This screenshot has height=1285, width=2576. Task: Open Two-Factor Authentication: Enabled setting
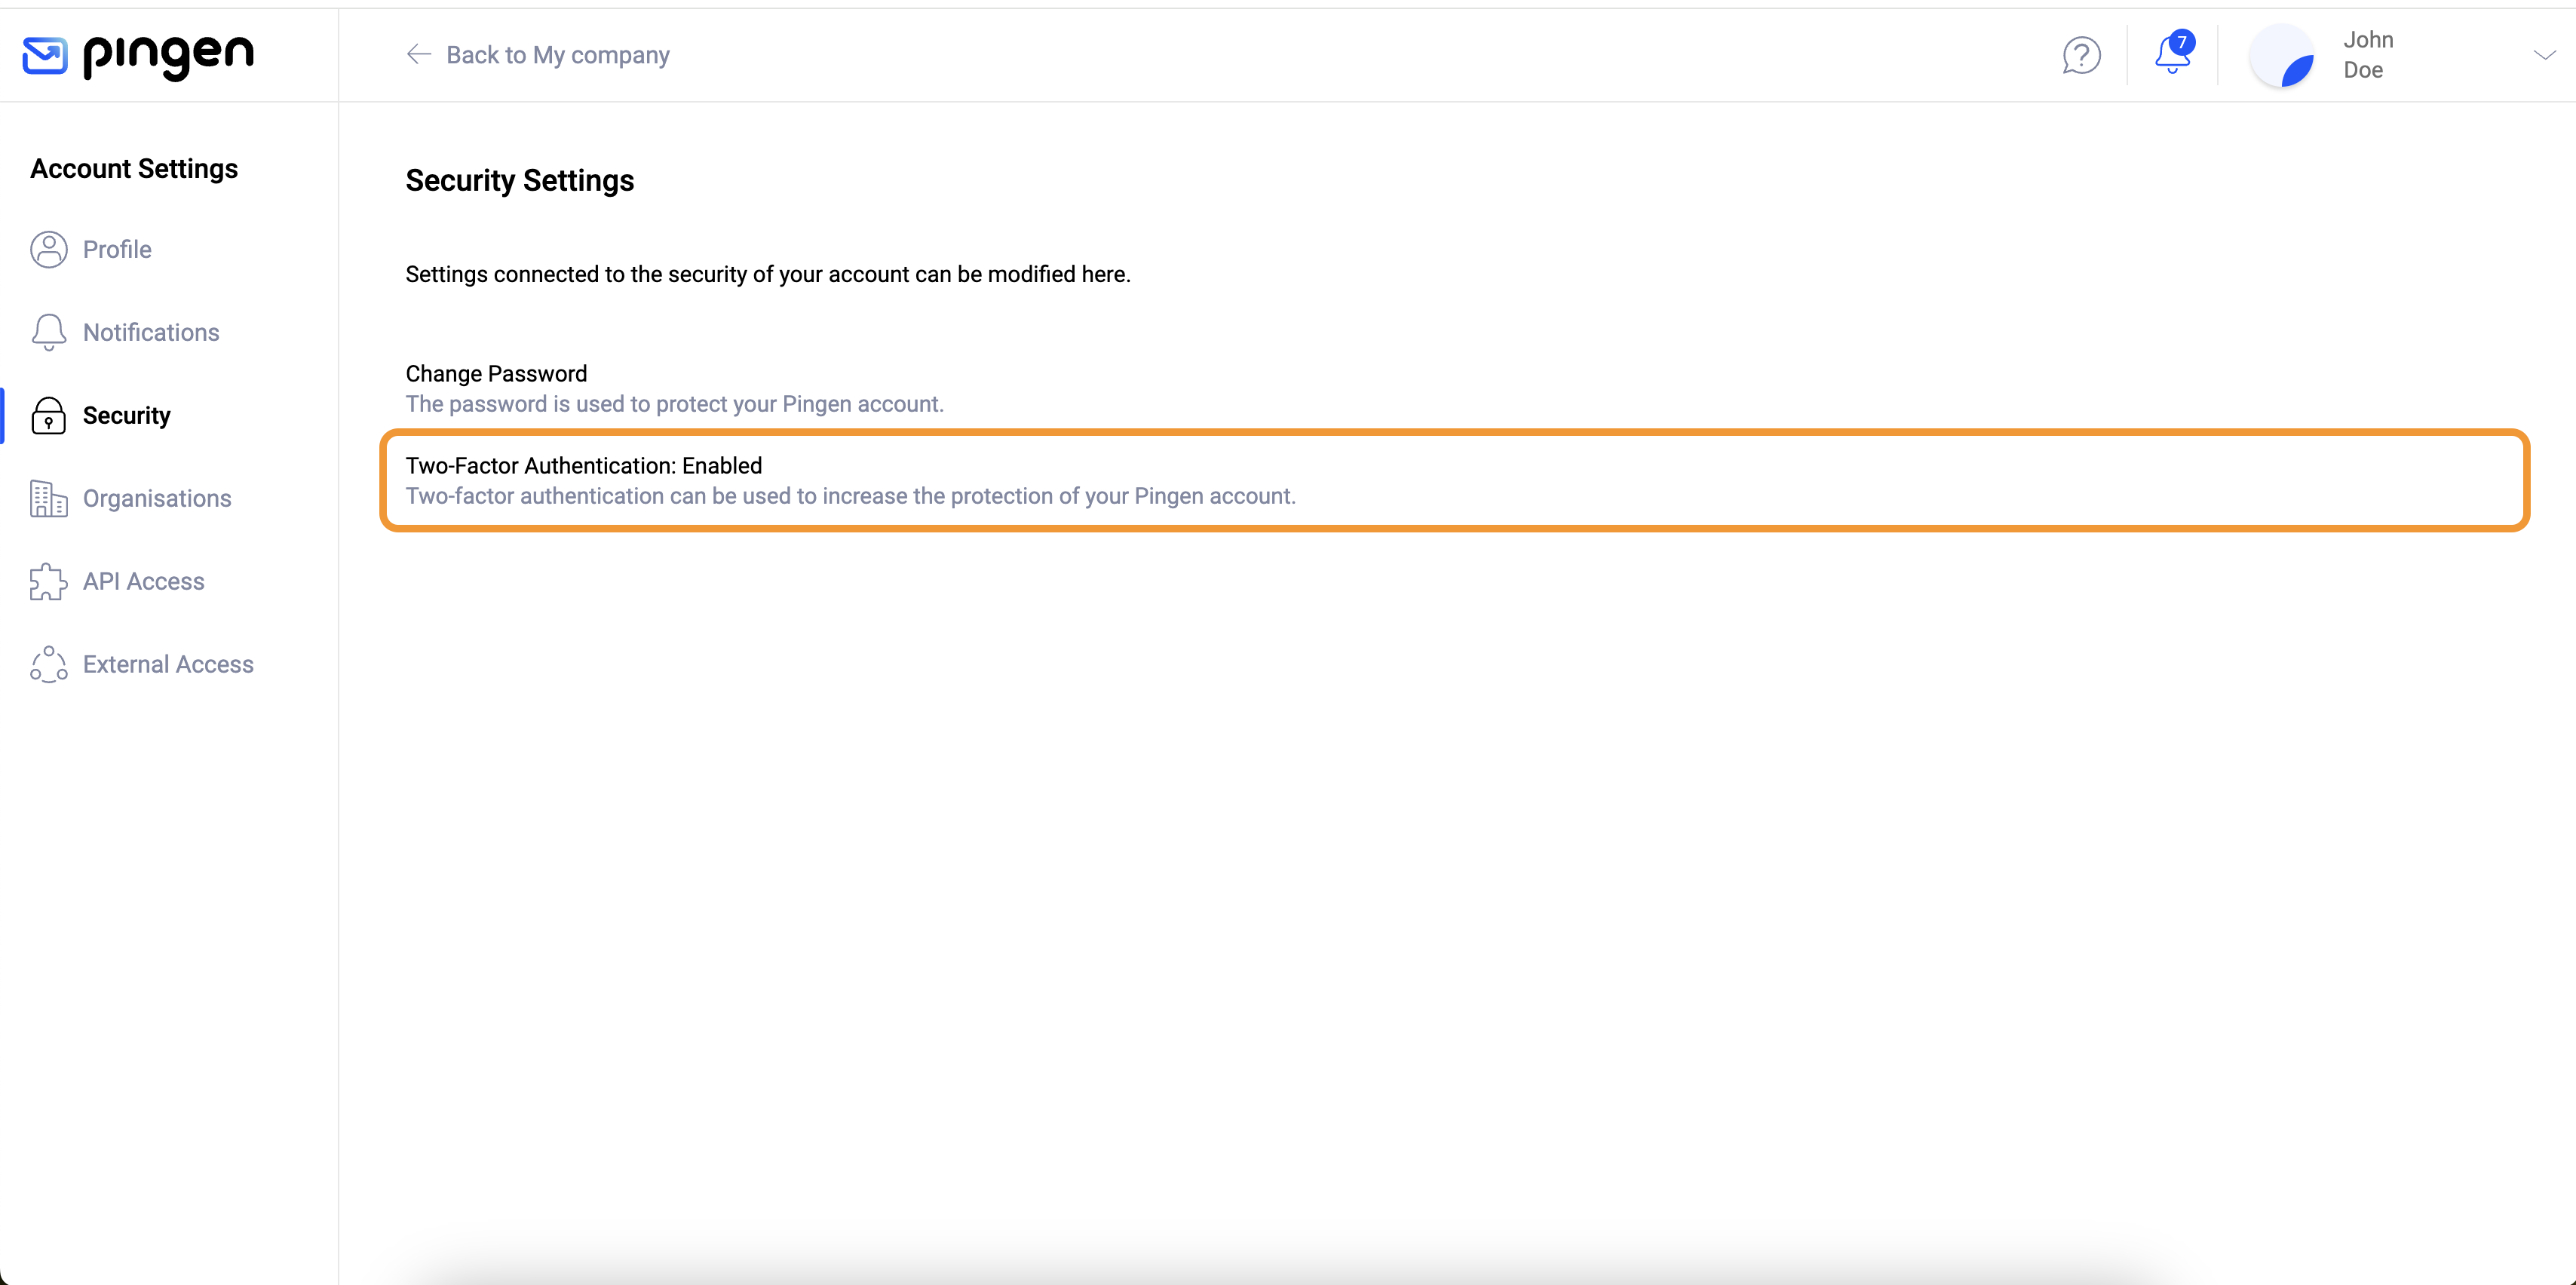click(1455, 480)
